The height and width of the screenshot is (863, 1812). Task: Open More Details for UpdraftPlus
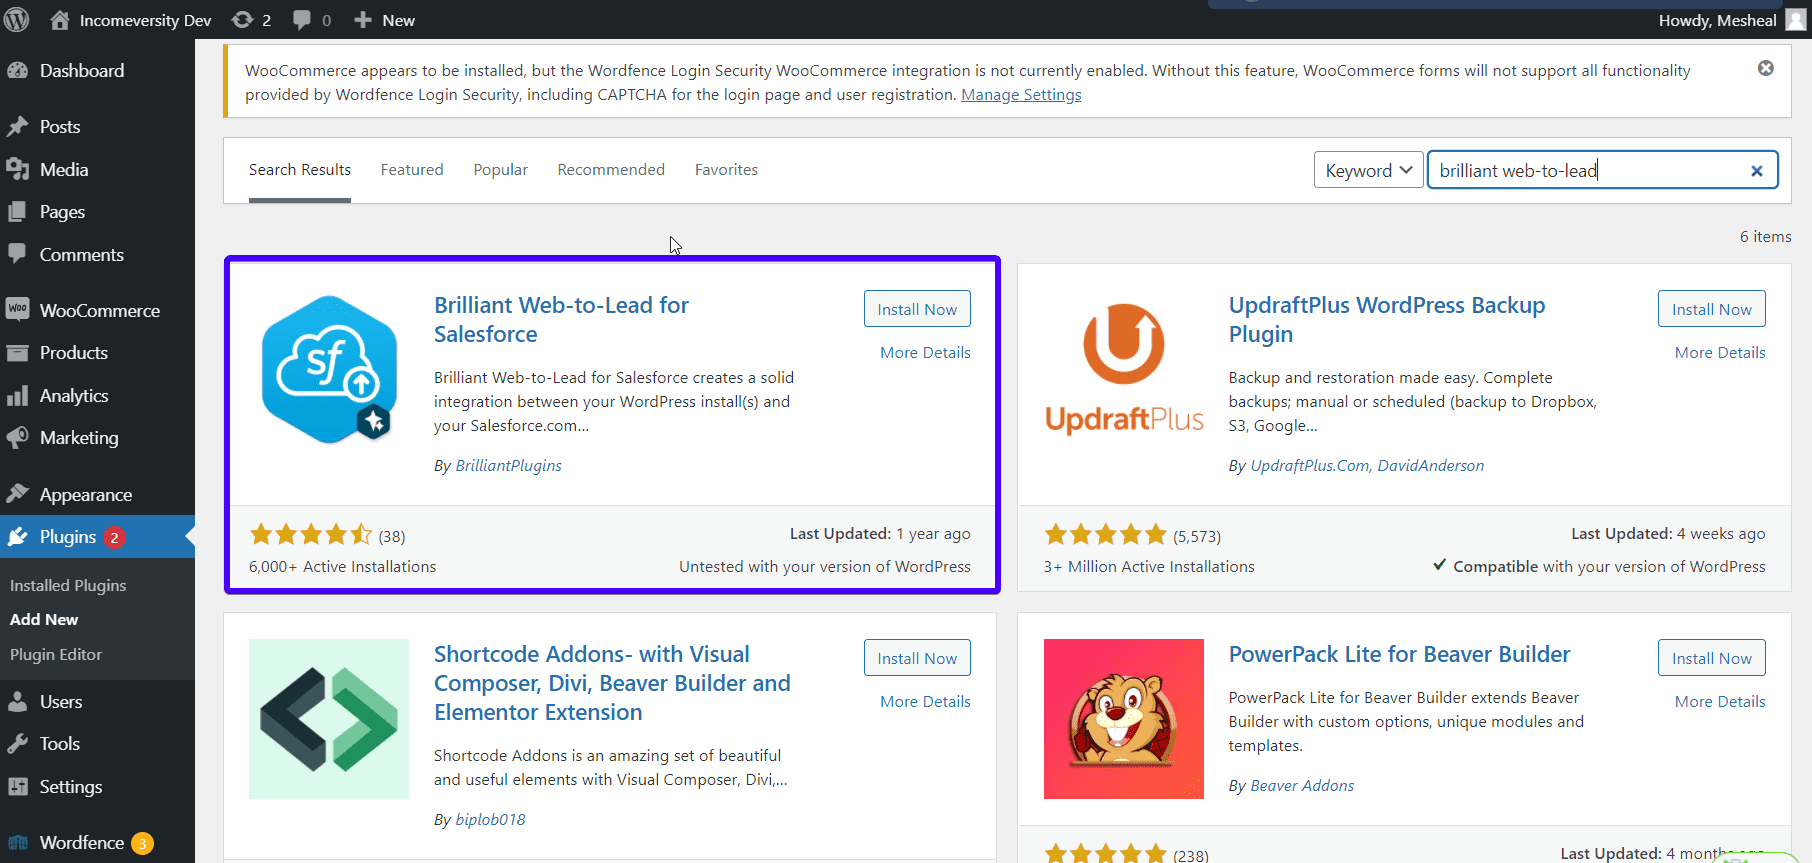click(x=1720, y=352)
